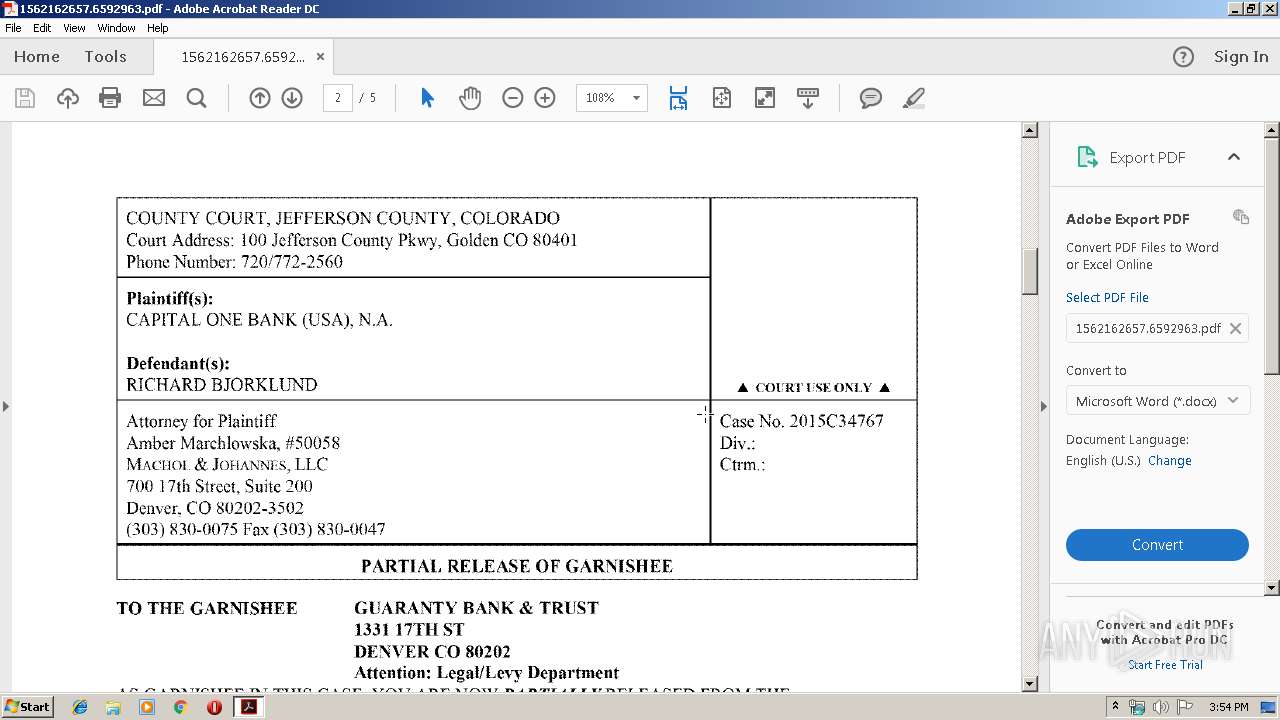Remove the selected PDF file
The width and height of the screenshot is (1280, 720).
1236,329
